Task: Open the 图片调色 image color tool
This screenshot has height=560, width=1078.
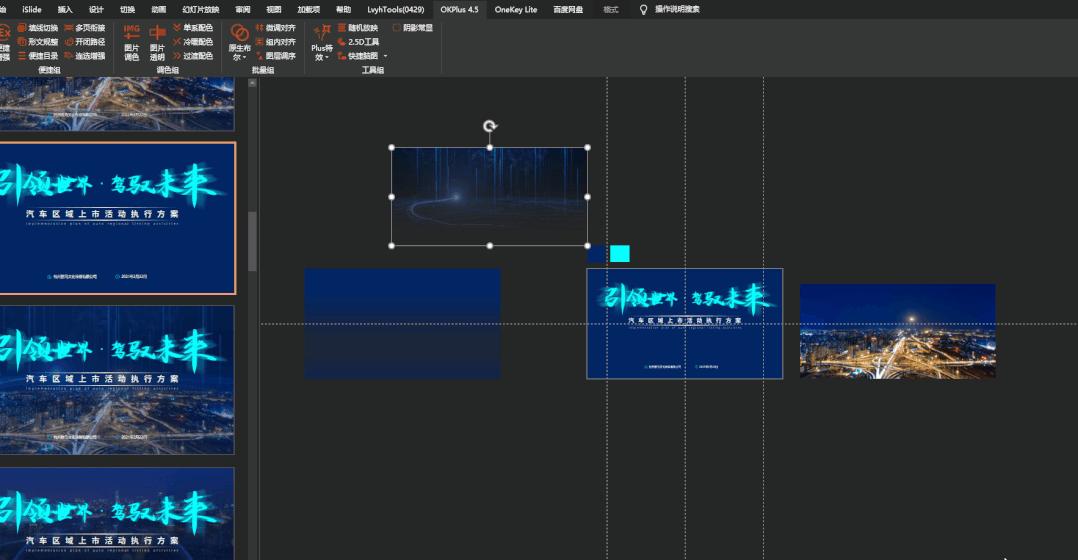Action: pos(131,43)
